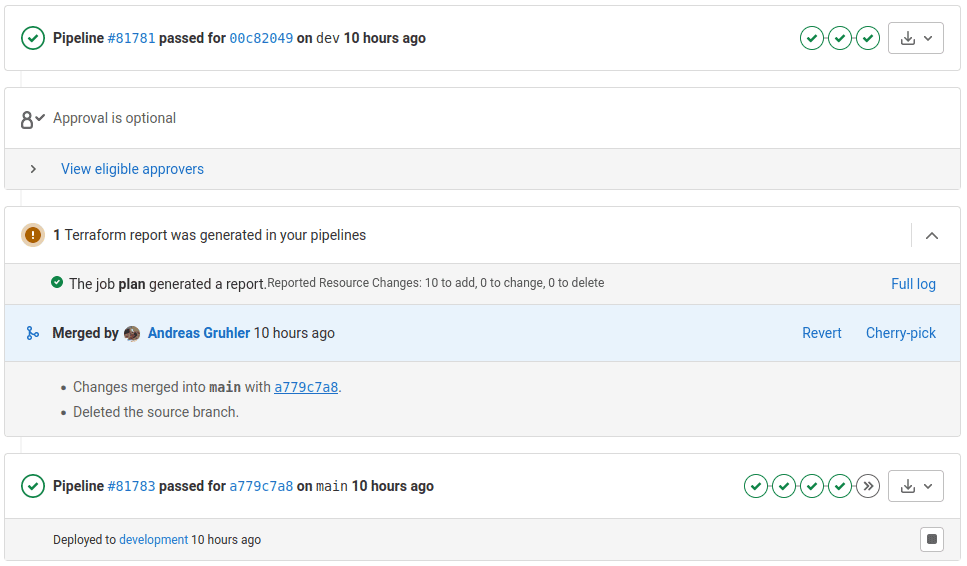Stop the development environment deployment
The height and width of the screenshot is (566, 967).
932,540
